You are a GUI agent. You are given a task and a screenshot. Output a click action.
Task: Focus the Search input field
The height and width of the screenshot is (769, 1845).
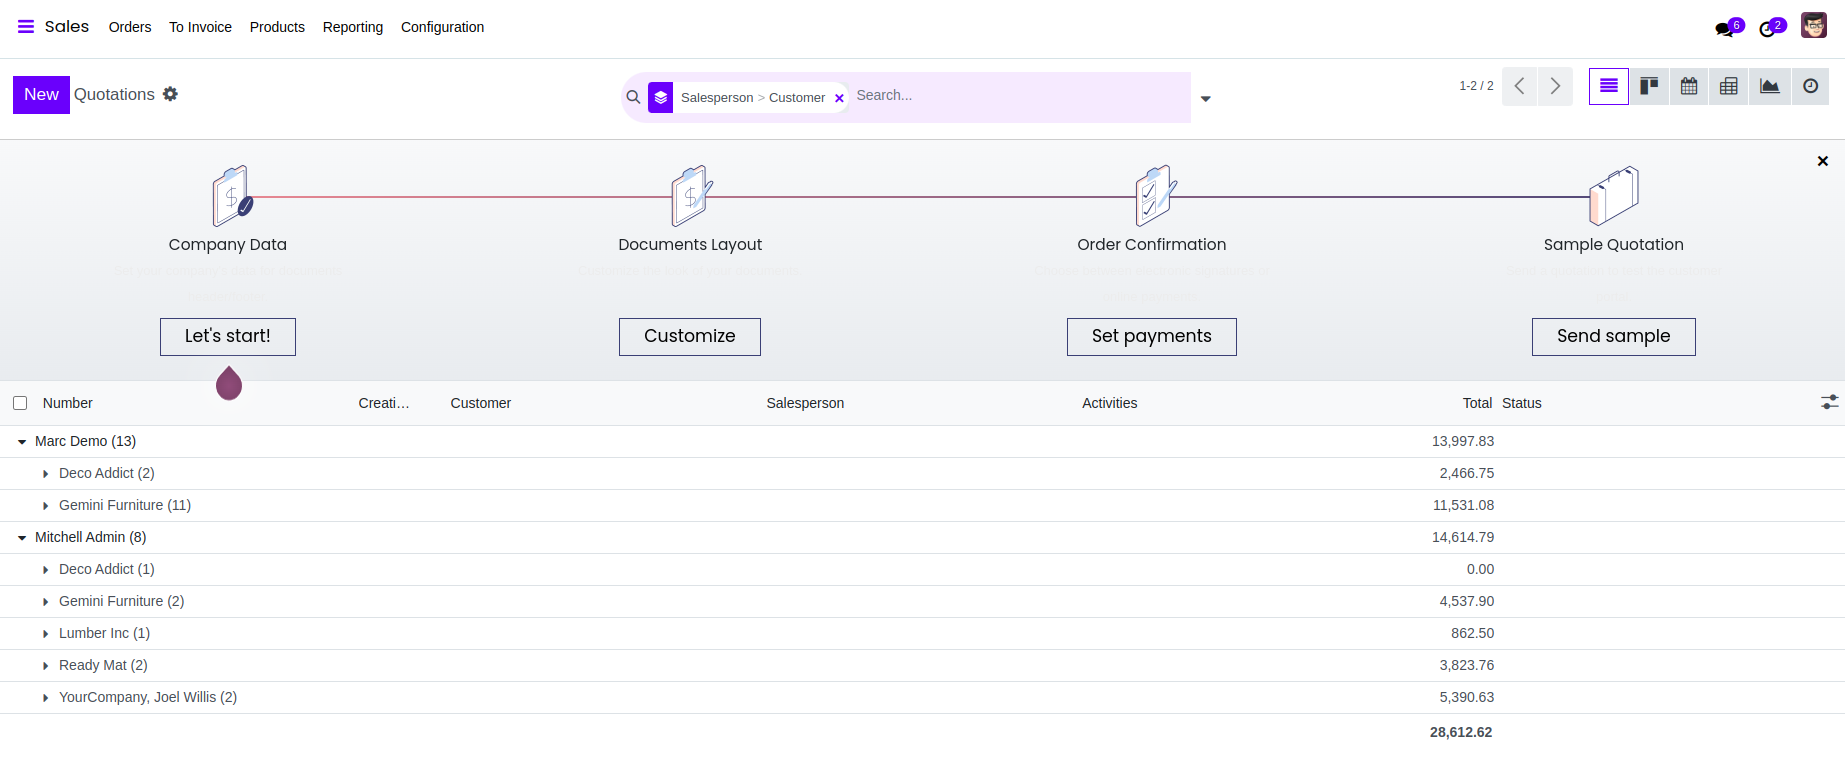tap(1020, 96)
